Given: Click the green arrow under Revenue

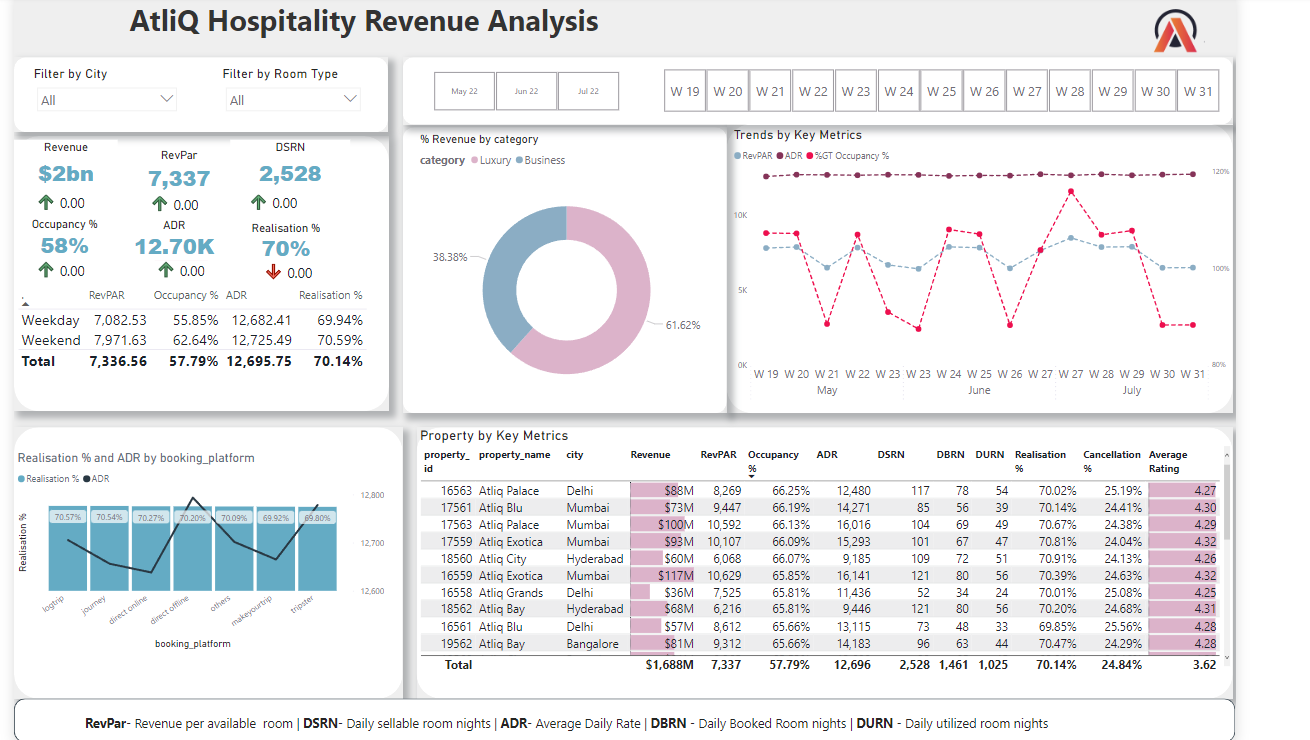Looking at the screenshot, I should pos(46,203).
